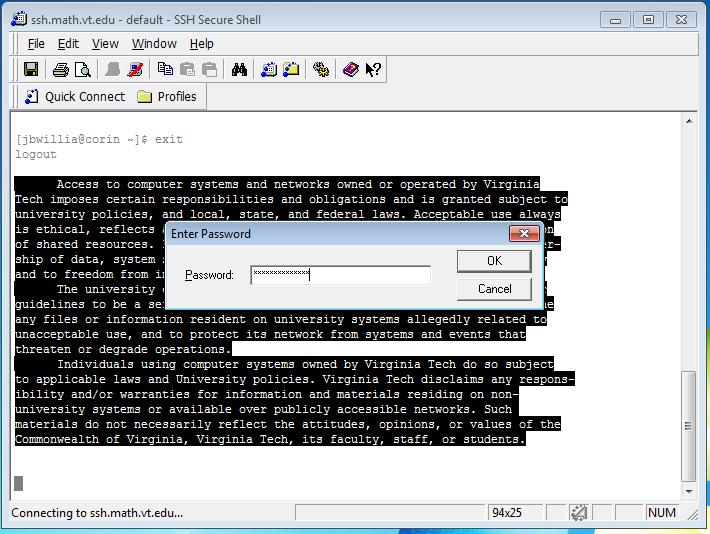The image size is (710, 534).
Task: Open the File menu
Action: (x=36, y=44)
